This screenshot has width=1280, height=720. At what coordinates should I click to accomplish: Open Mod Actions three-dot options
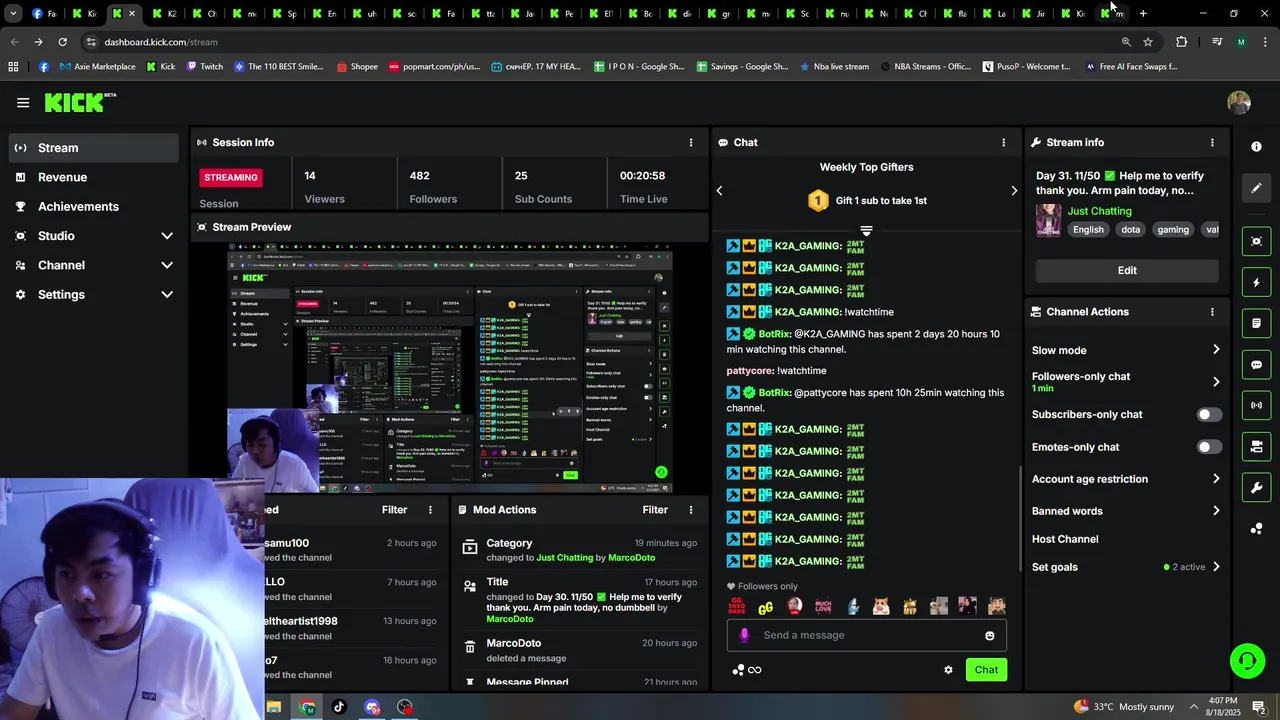690,510
